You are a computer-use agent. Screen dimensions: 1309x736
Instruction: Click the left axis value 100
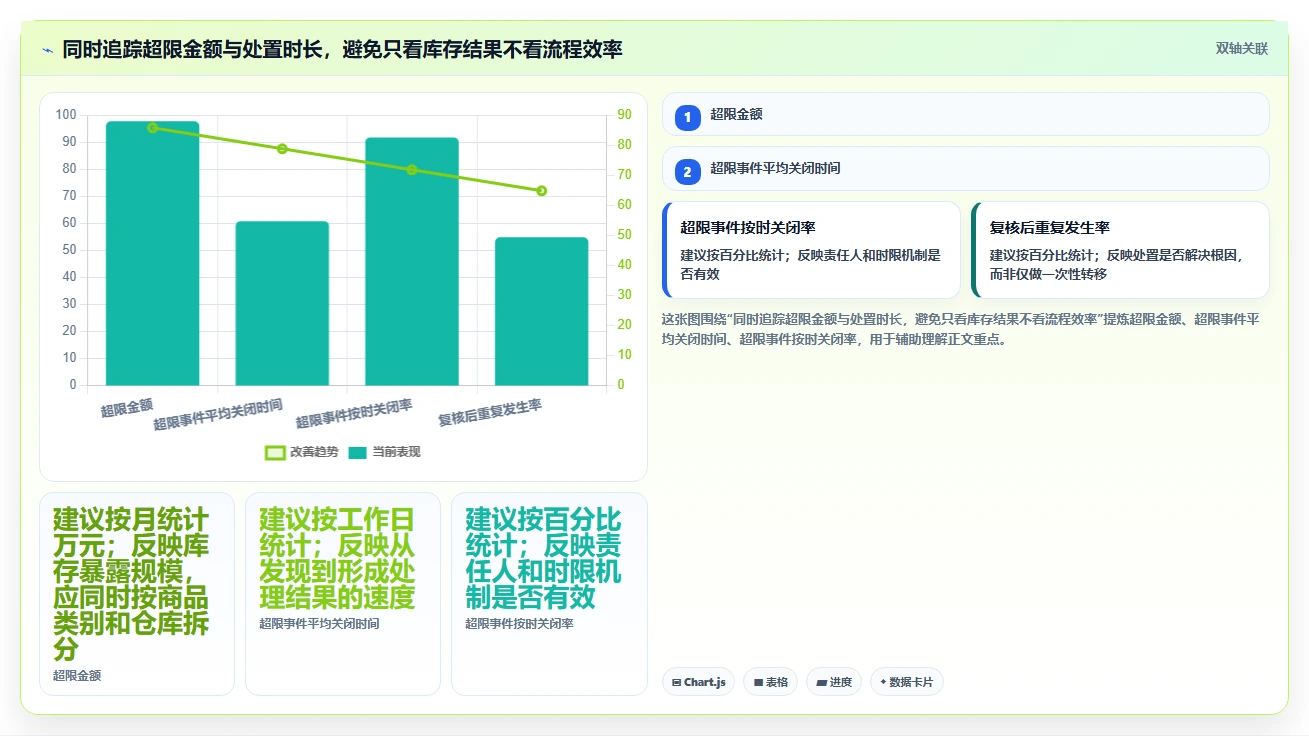coord(66,115)
